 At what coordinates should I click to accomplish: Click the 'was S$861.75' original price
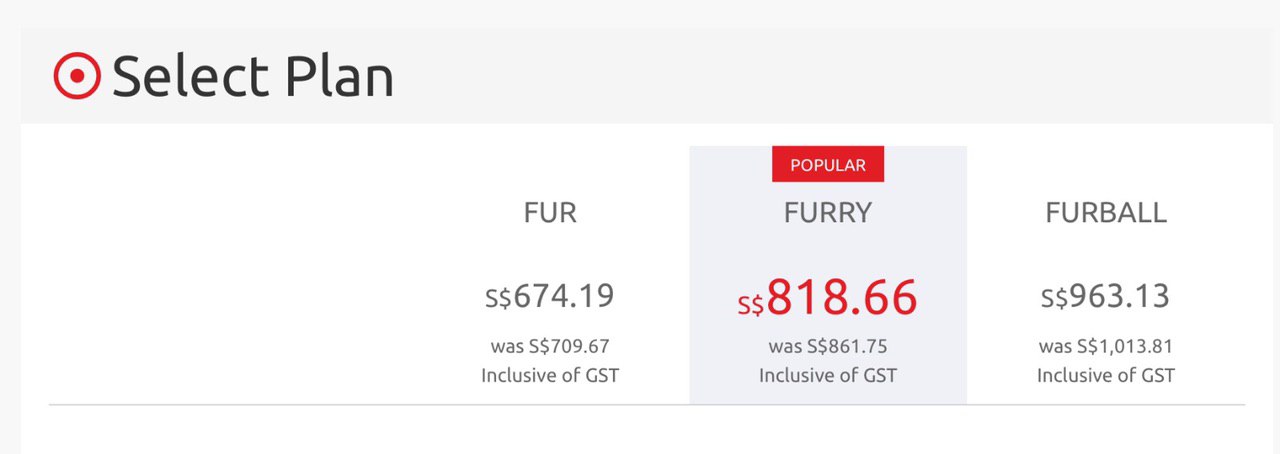pyautogui.click(x=827, y=347)
